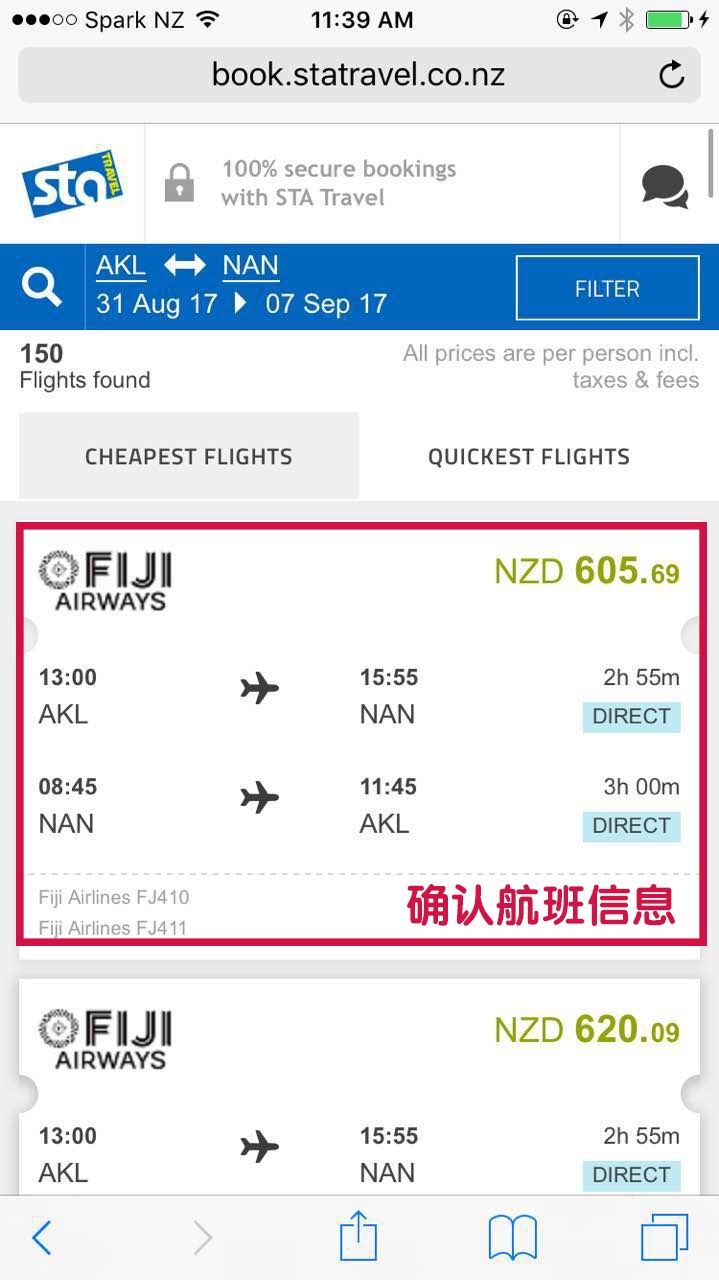
Task: Tap the 31 Aug 17 departure date
Action: 156,304
